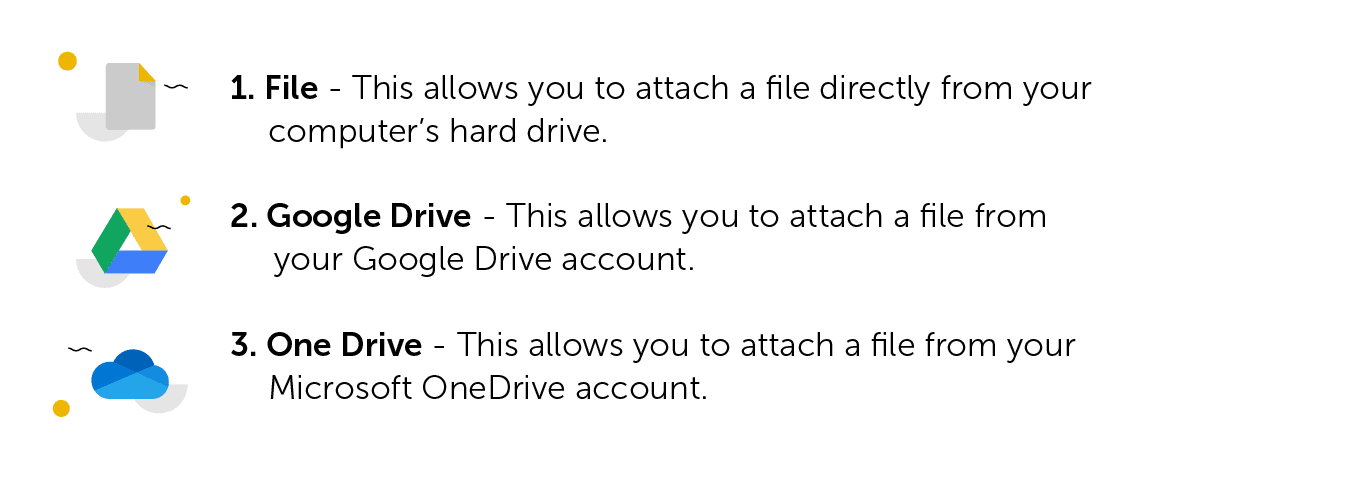The width and height of the screenshot is (1361, 483).
Task: Click the yellow folded corner of file icon
Action: (147, 72)
